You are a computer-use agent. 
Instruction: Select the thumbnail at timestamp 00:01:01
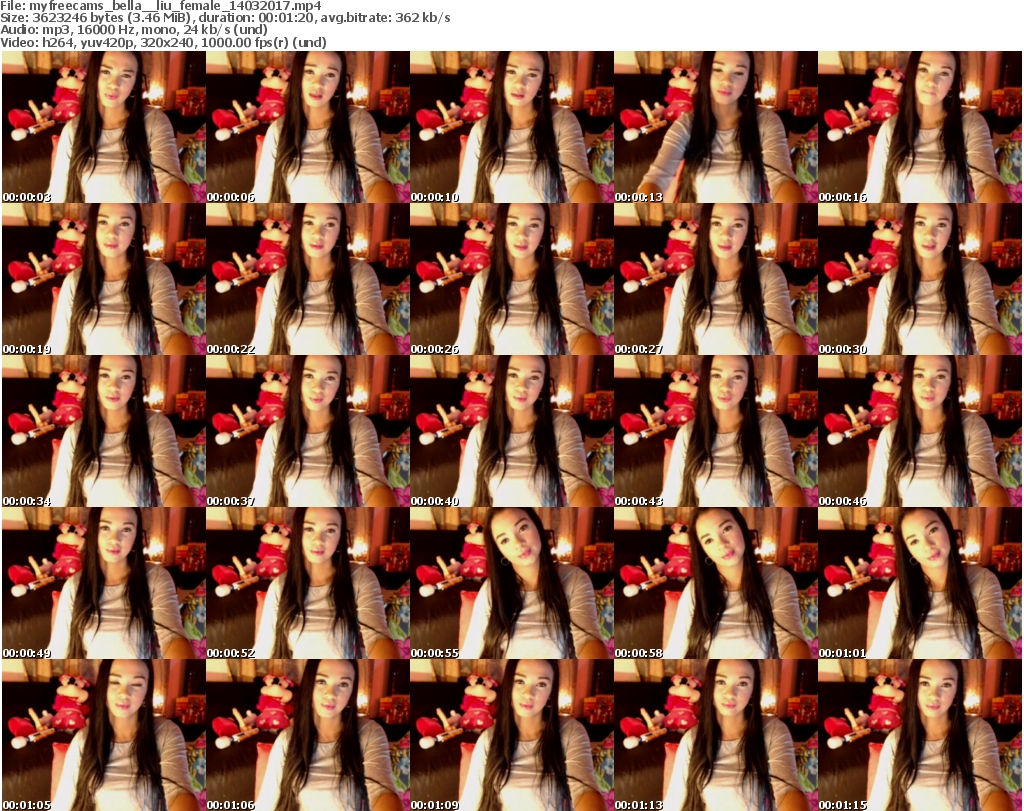click(920, 583)
